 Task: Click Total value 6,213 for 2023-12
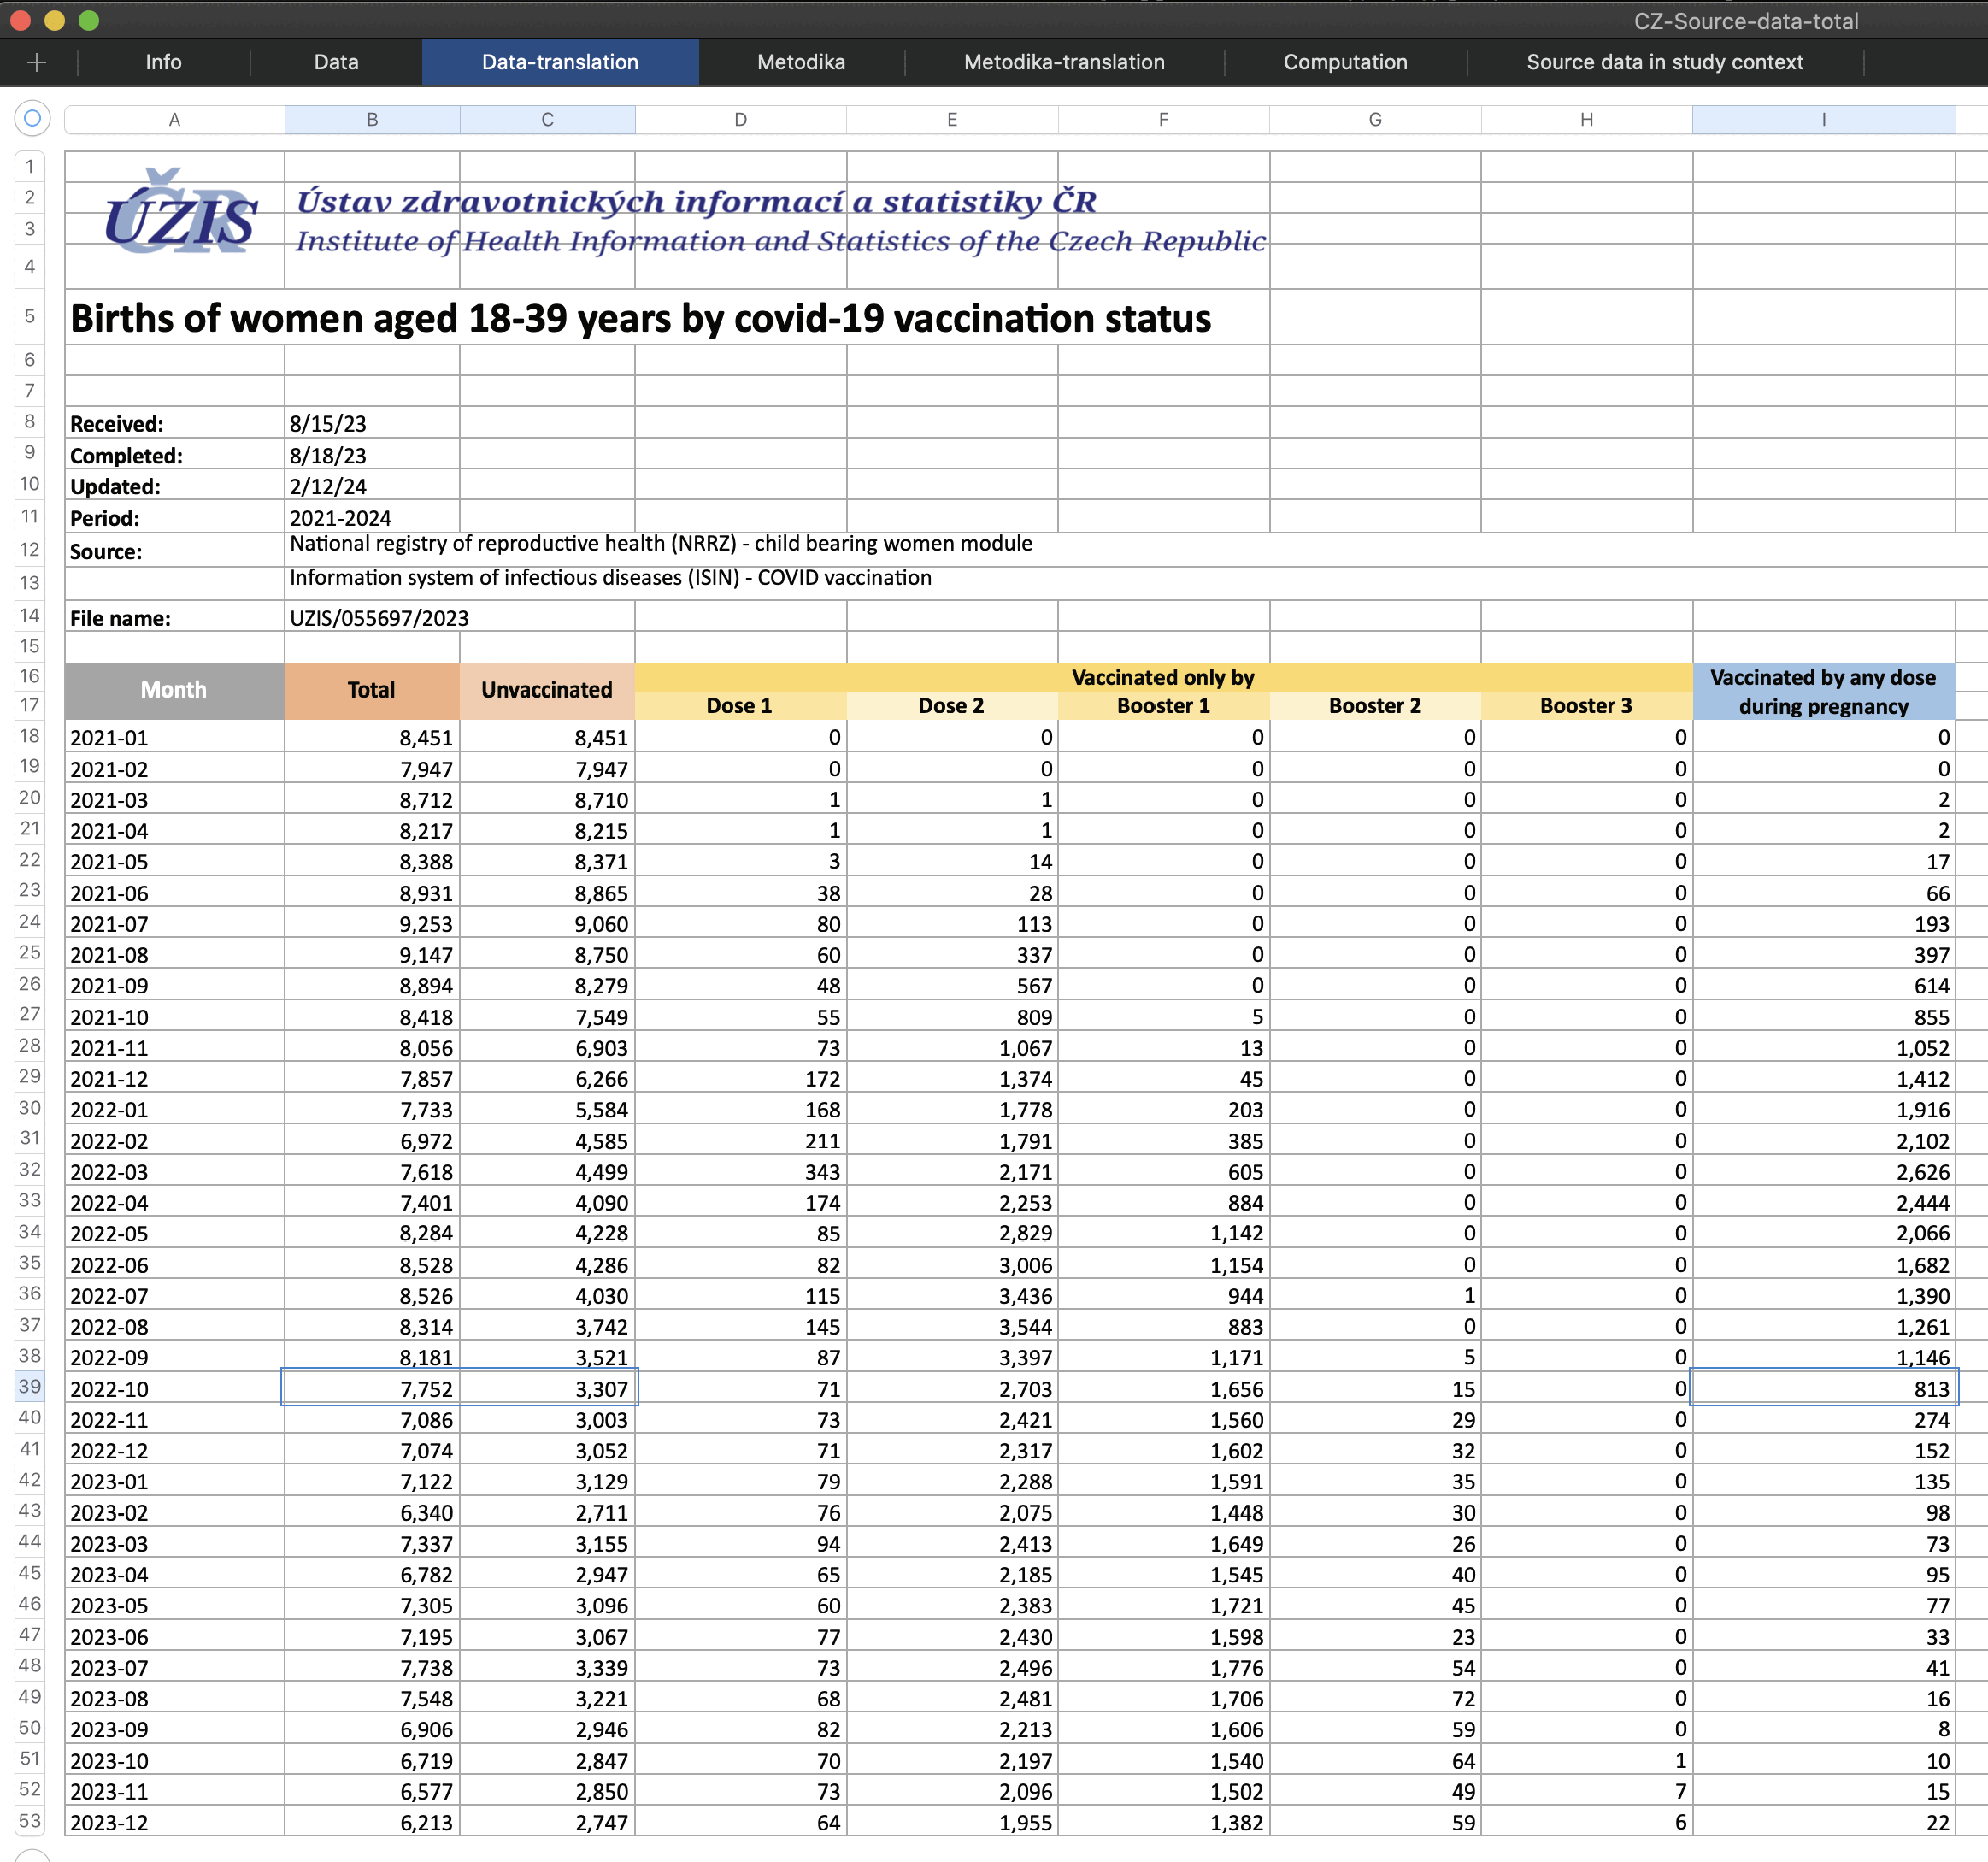[x=372, y=1822]
